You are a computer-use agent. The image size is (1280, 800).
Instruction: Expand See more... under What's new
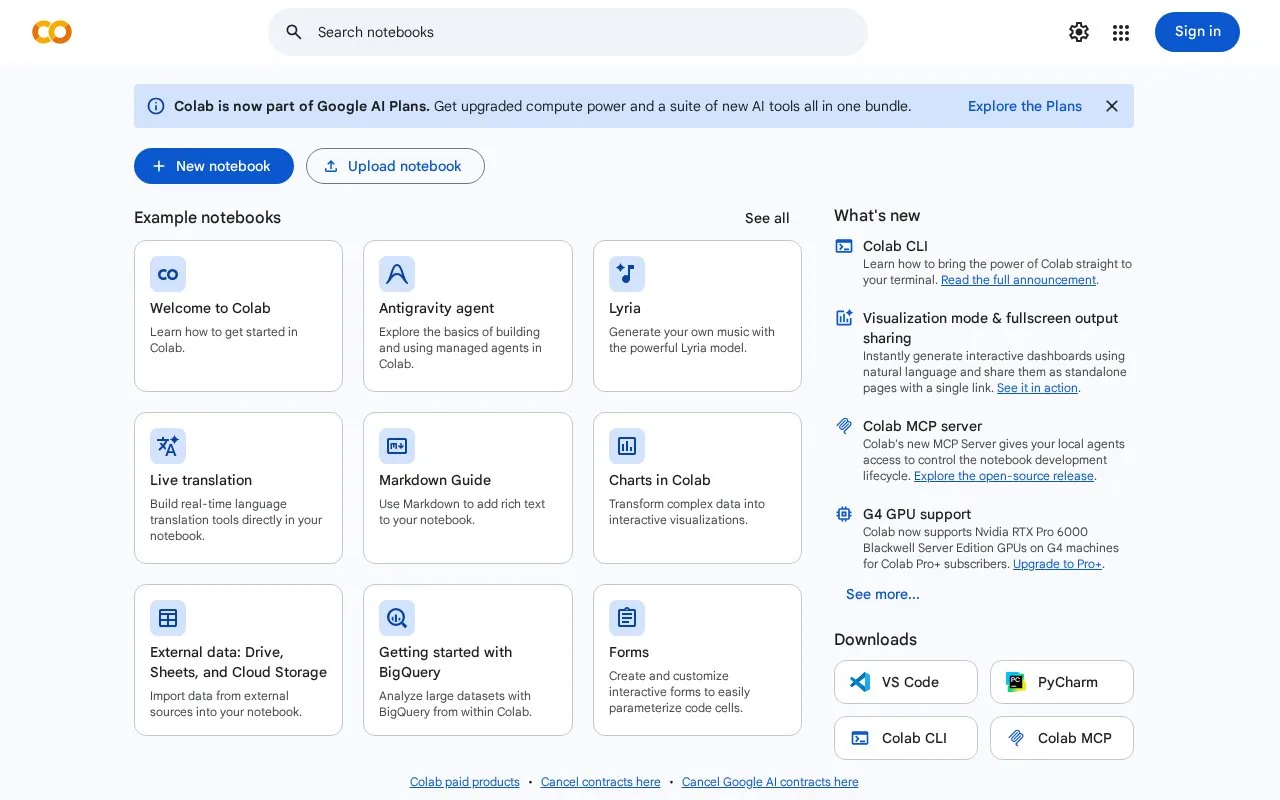pos(883,594)
